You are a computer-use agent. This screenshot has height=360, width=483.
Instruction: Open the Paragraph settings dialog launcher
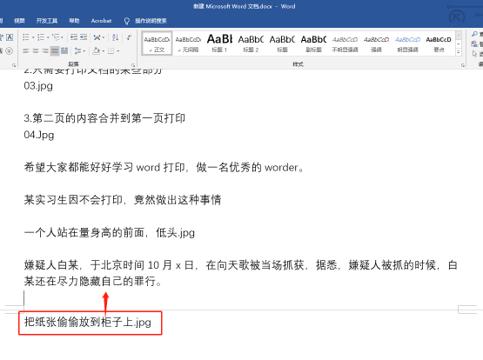(133, 65)
